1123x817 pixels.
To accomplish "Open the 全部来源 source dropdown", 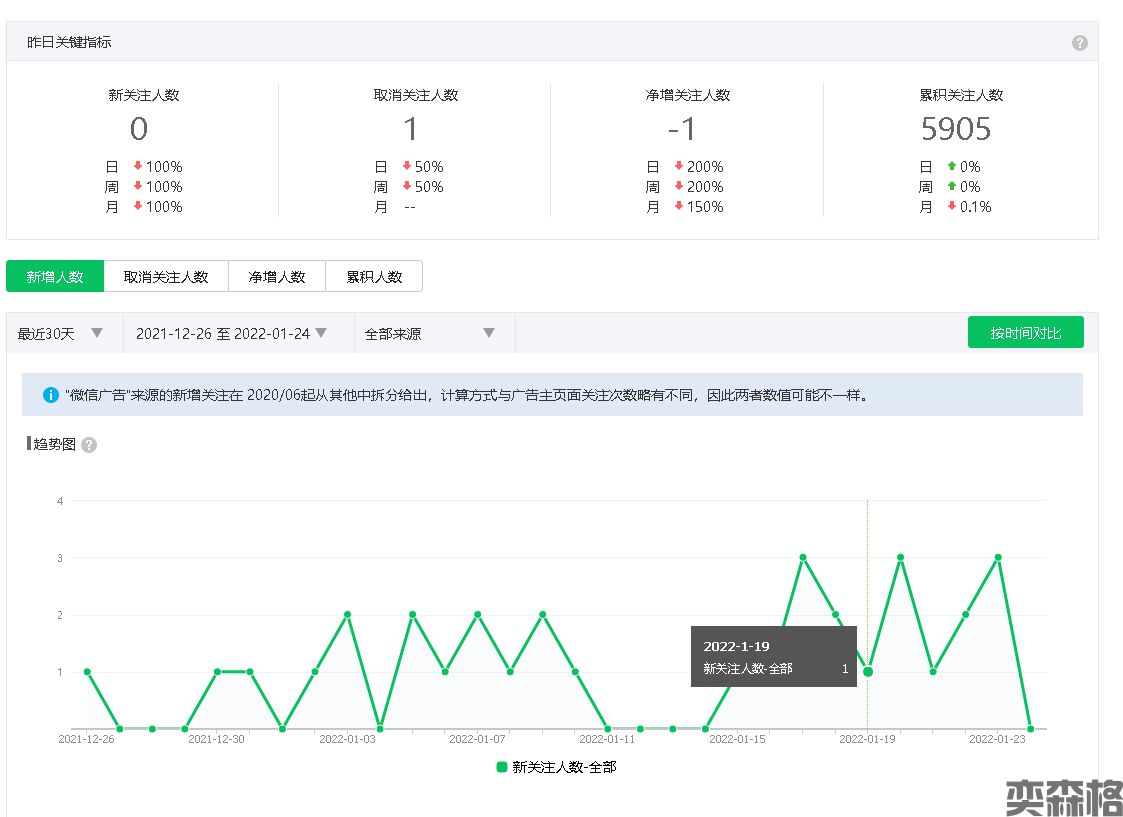I will click(x=431, y=334).
